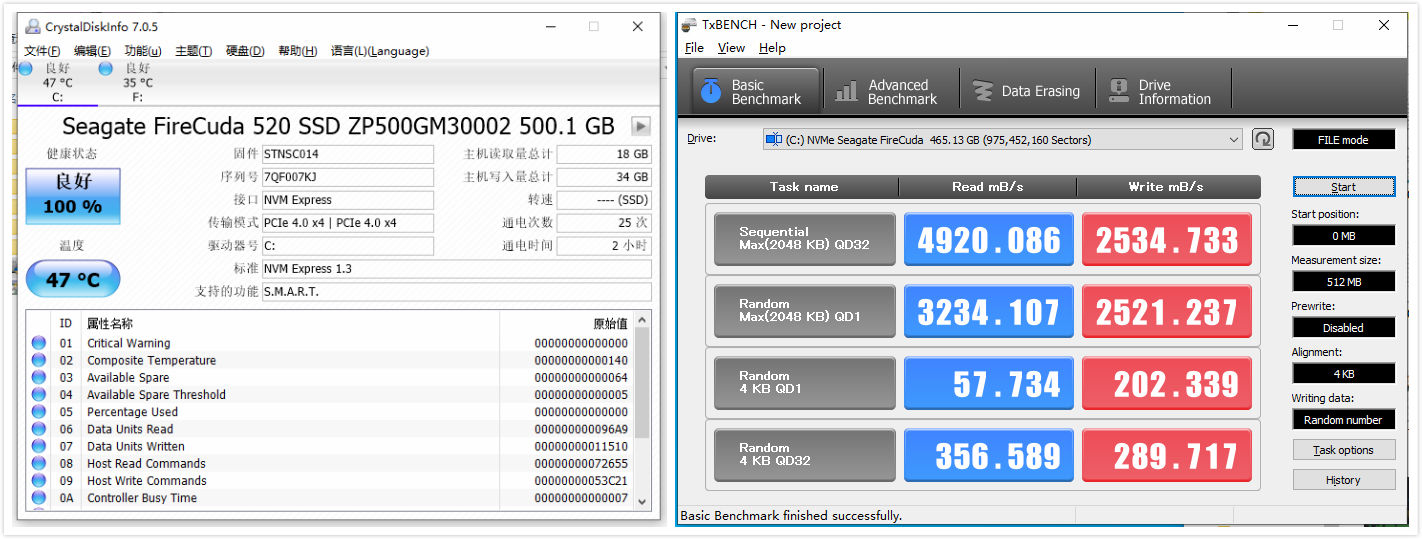The width and height of the screenshot is (1422, 539).
Task: Click the serial number field 7QF007KJ
Action: pyautogui.click(x=348, y=177)
